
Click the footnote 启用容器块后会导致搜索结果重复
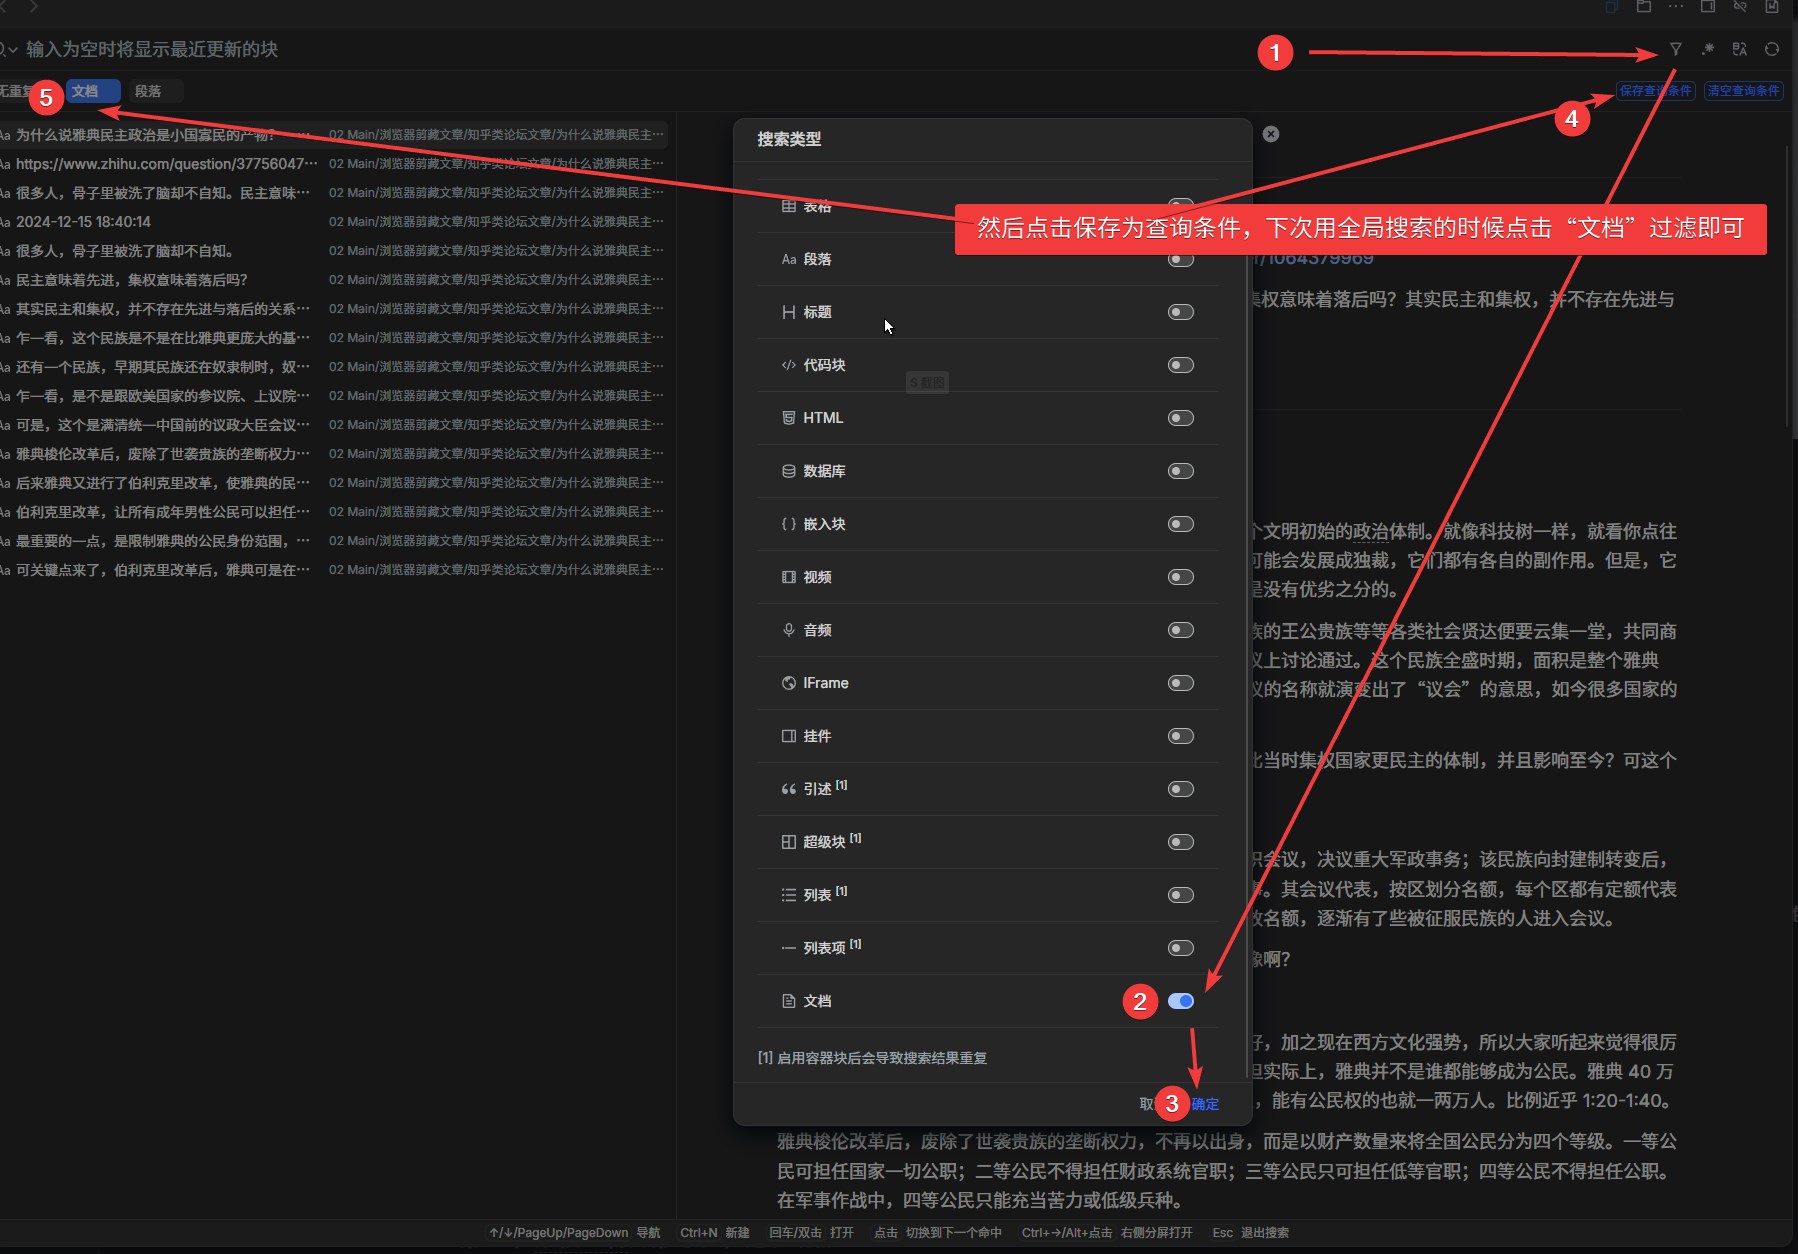[x=873, y=1058]
